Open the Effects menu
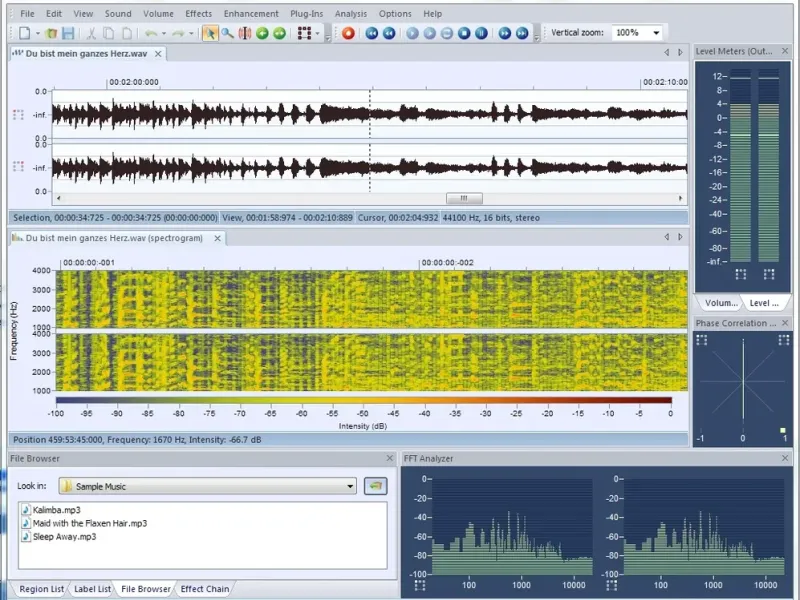This screenshot has height=600, width=800. coord(198,14)
